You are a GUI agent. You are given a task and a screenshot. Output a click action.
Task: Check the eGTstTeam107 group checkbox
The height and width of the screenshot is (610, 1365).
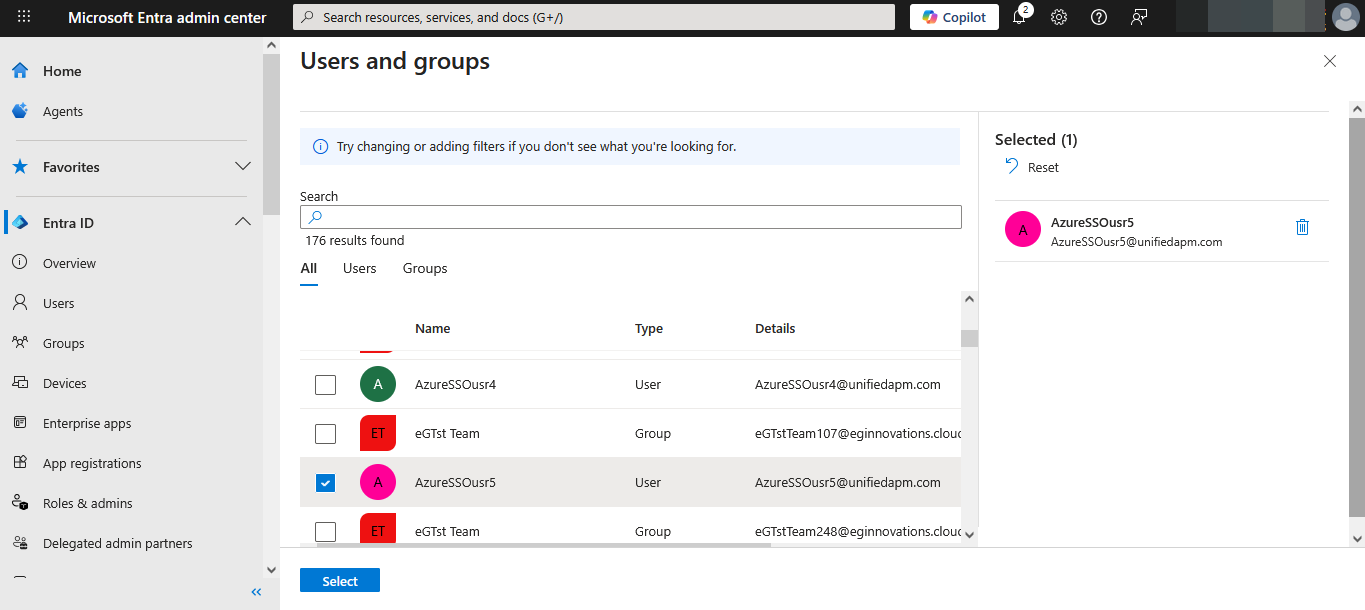point(325,434)
